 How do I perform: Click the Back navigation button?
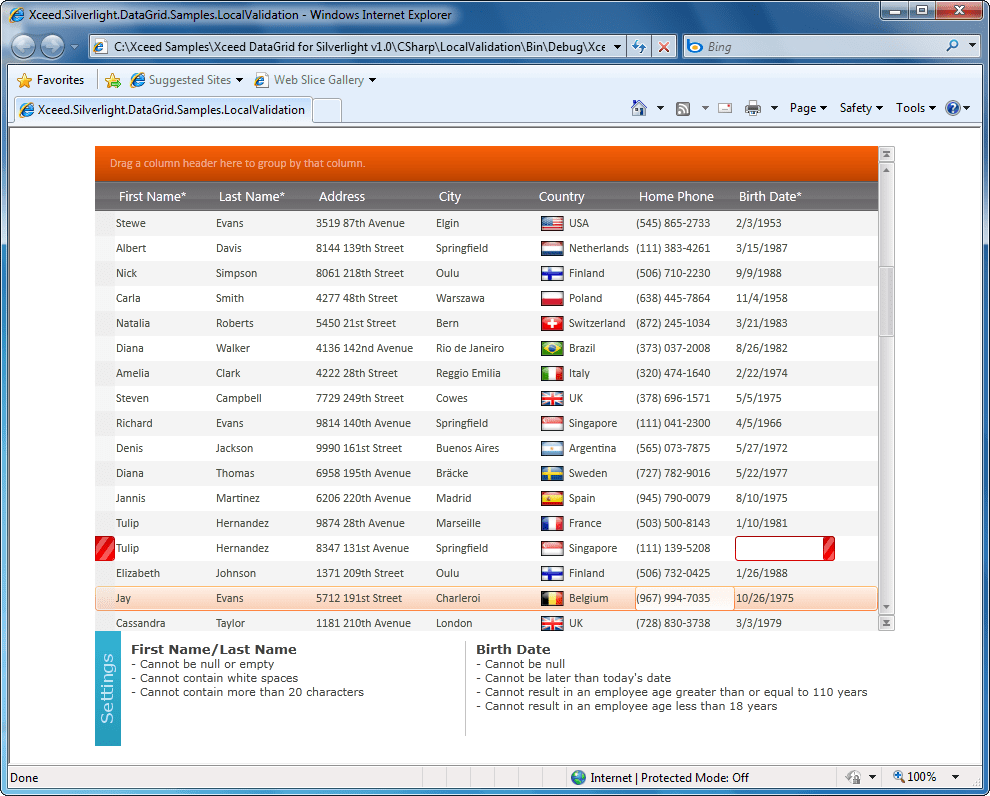tap(22, 45)
